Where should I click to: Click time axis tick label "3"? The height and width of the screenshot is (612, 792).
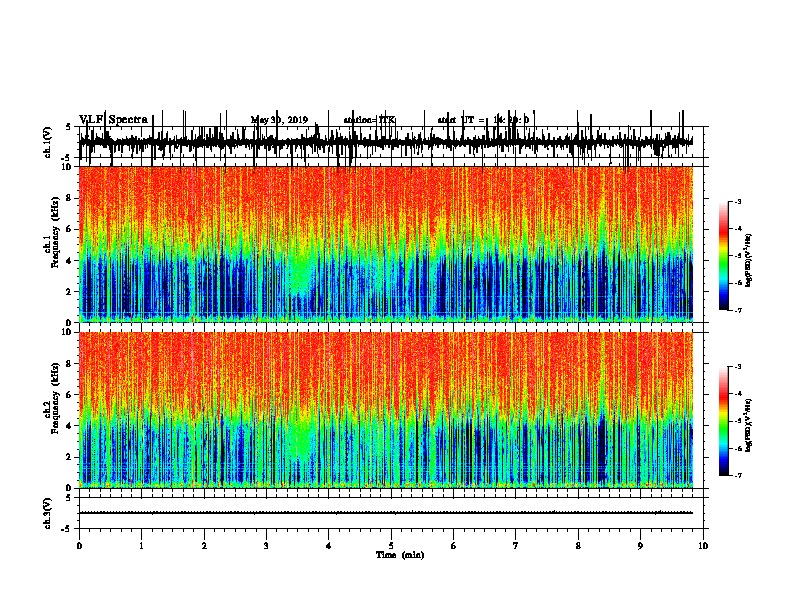266,546
